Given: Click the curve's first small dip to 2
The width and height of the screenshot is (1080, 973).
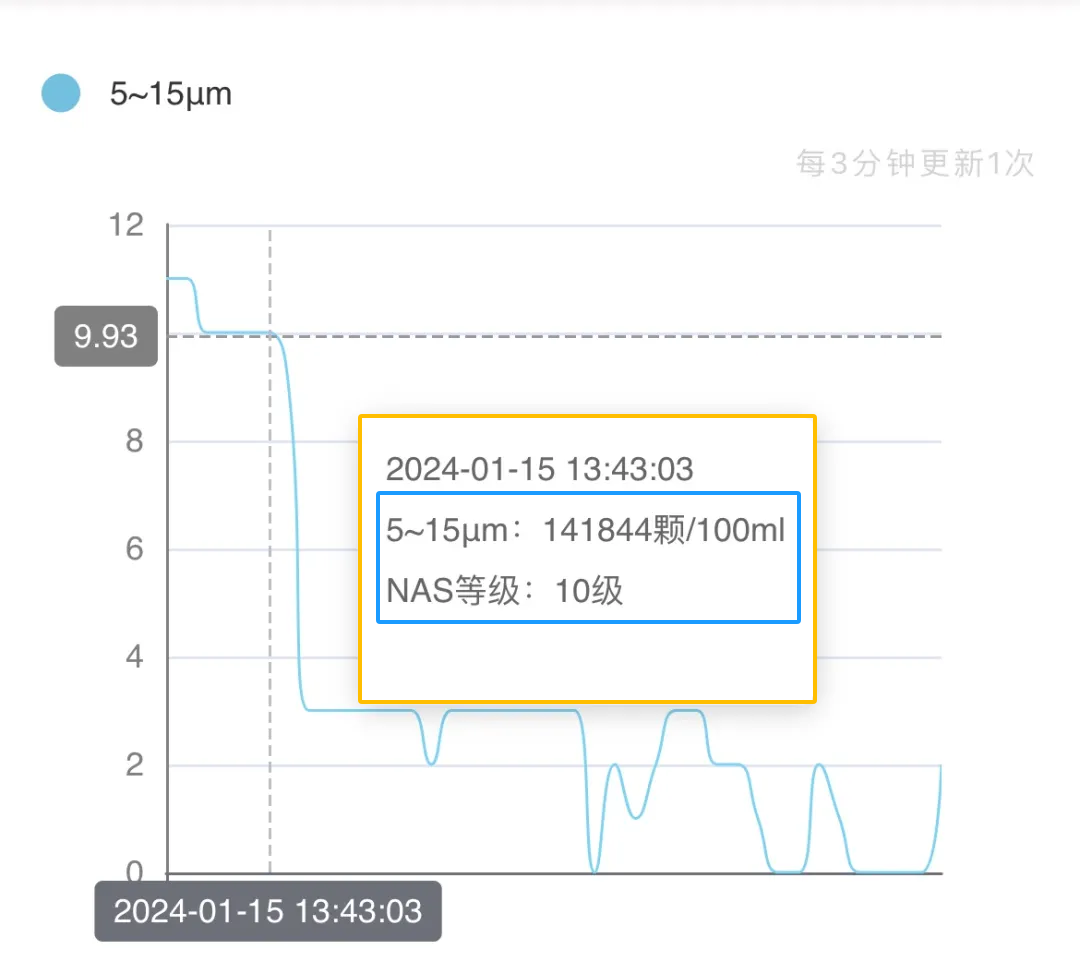Looking at the screenshot, I should [431, 763].
